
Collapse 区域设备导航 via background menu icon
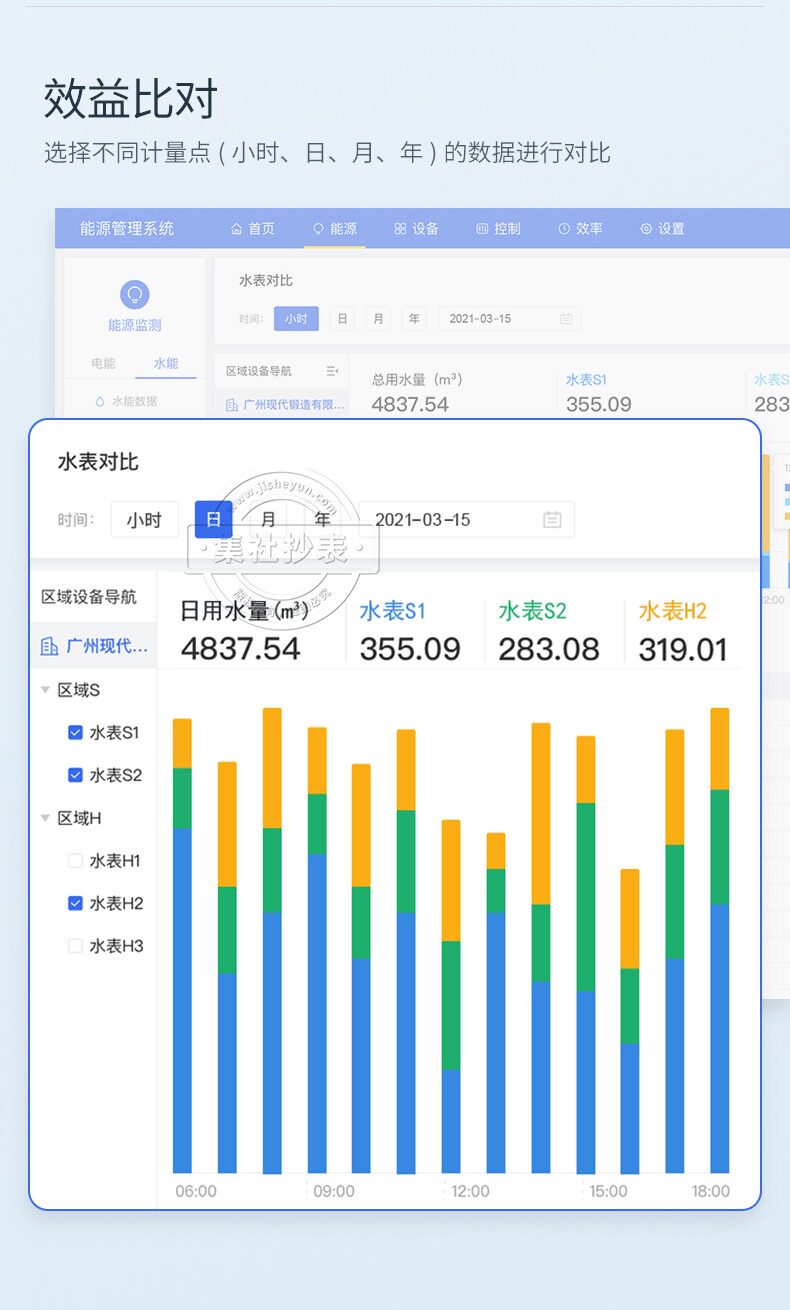332,371
